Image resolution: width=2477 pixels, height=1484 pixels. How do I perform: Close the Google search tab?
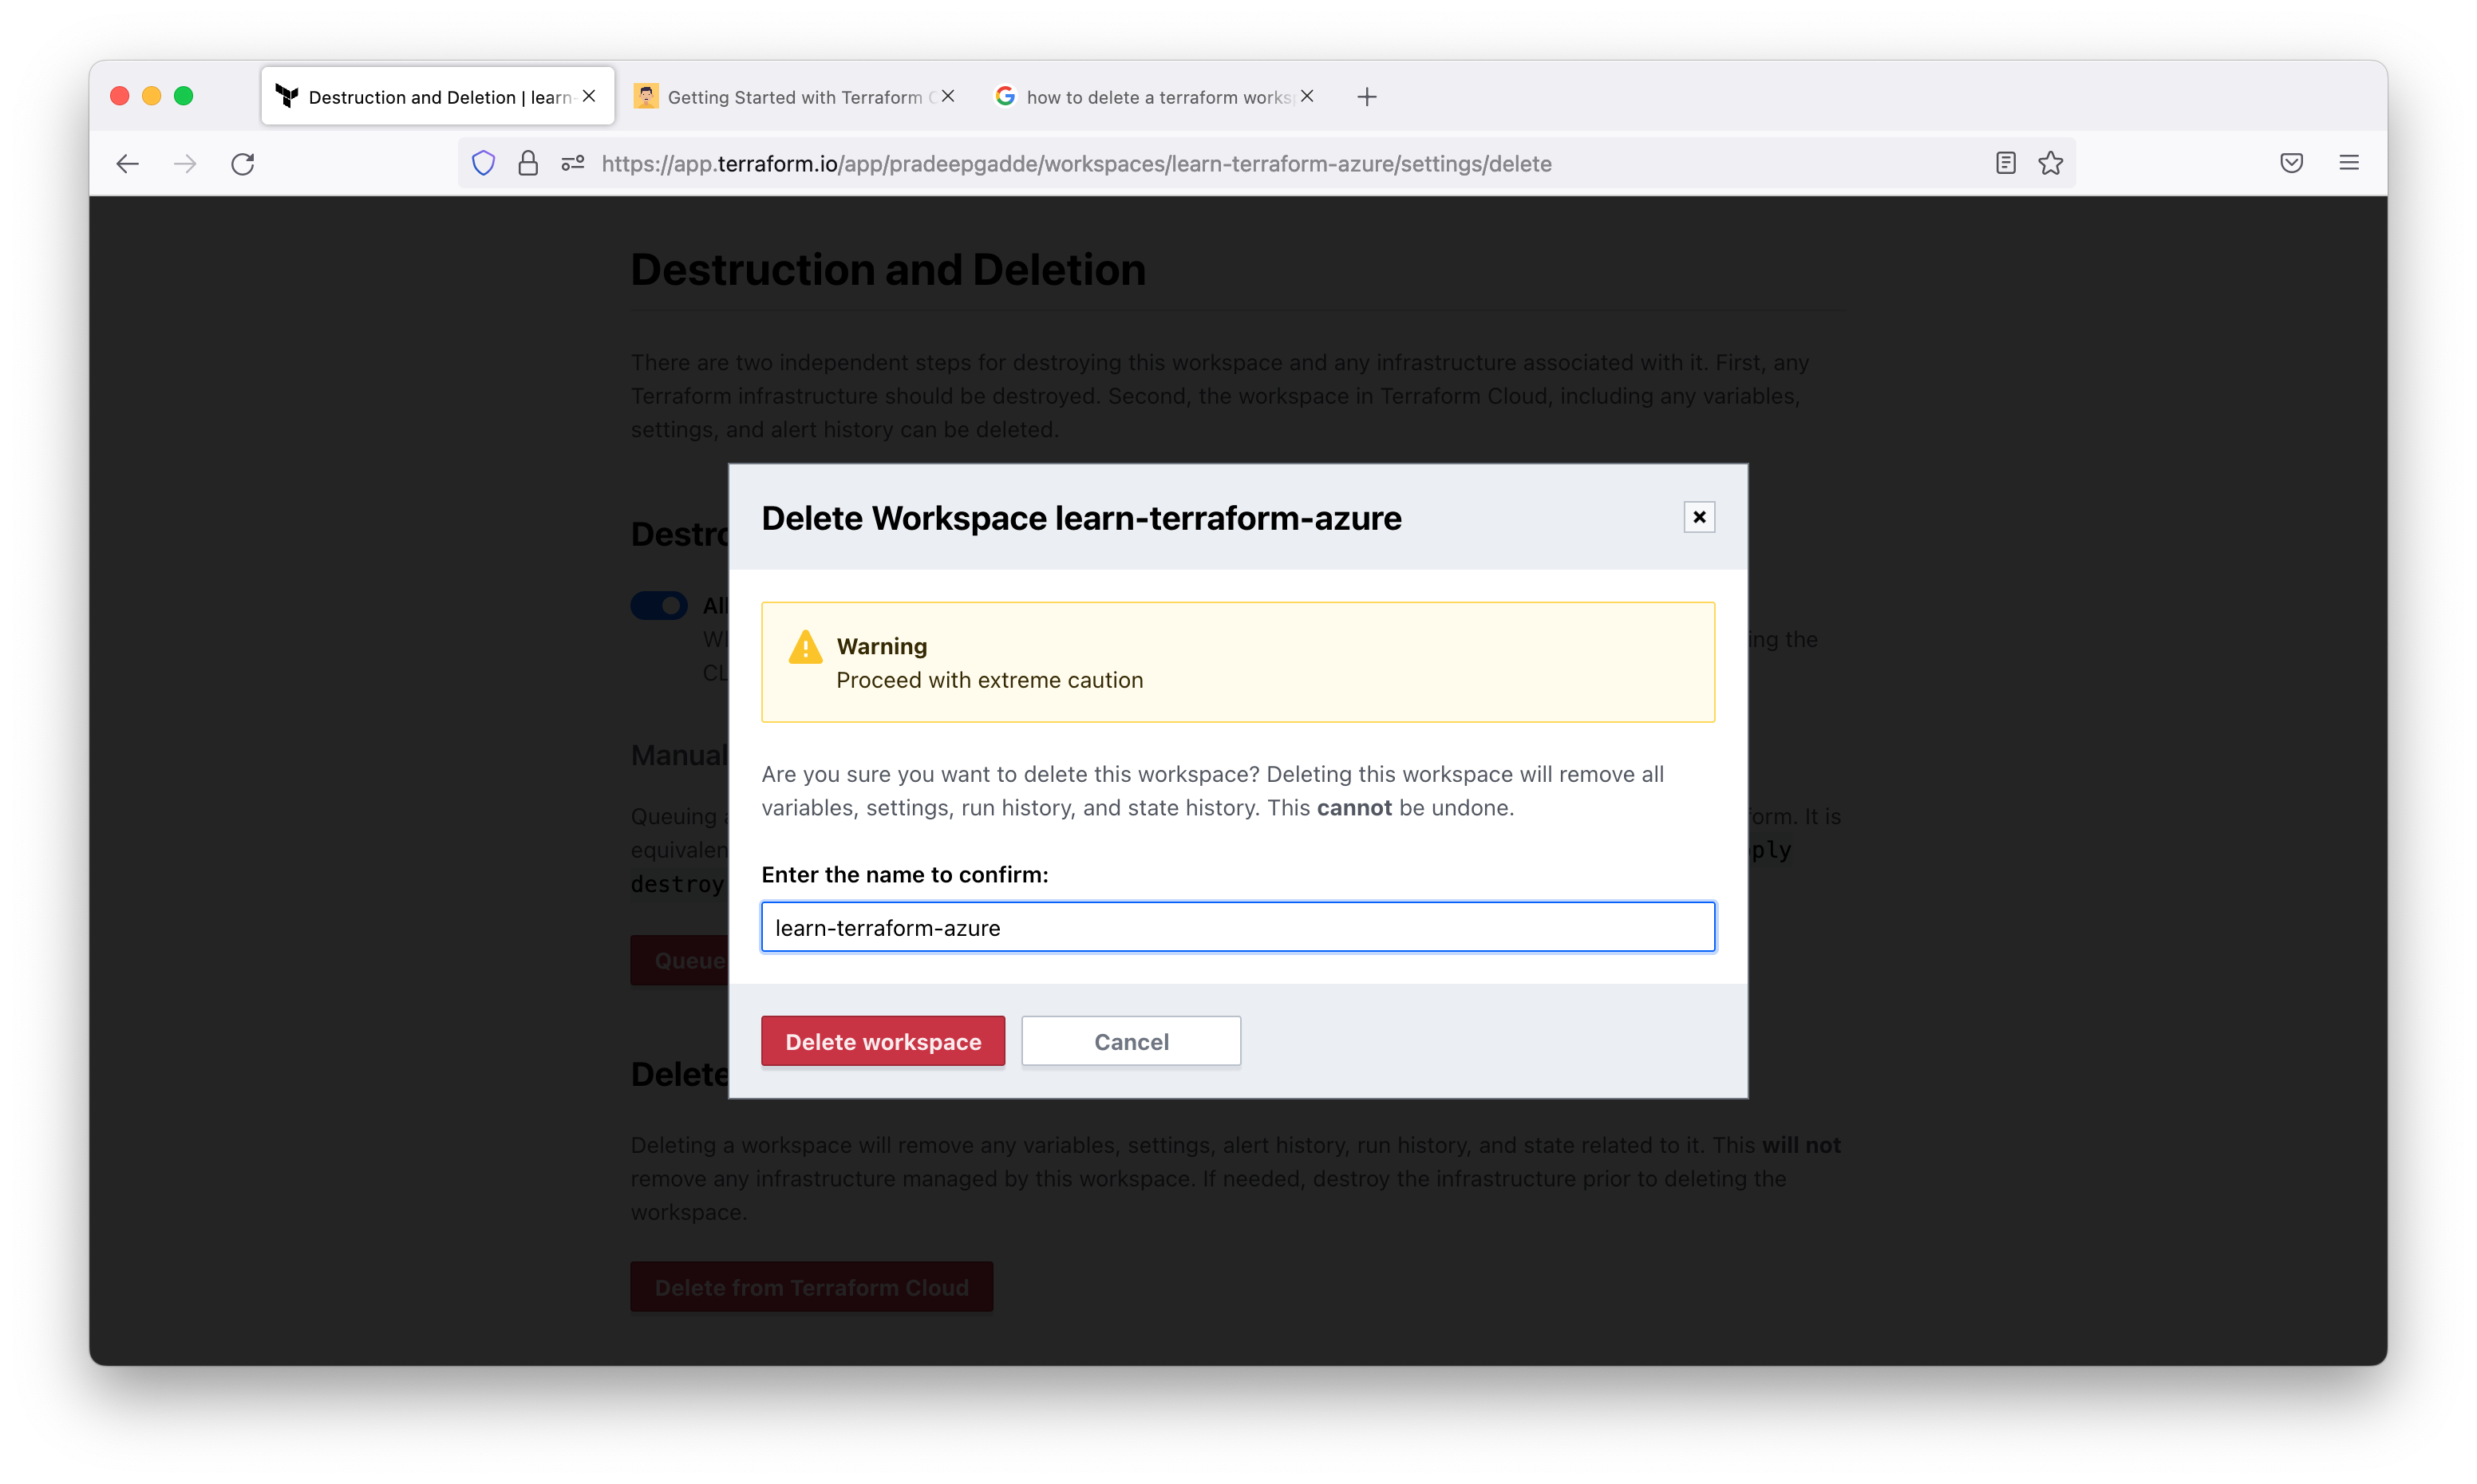(1307, 96)
